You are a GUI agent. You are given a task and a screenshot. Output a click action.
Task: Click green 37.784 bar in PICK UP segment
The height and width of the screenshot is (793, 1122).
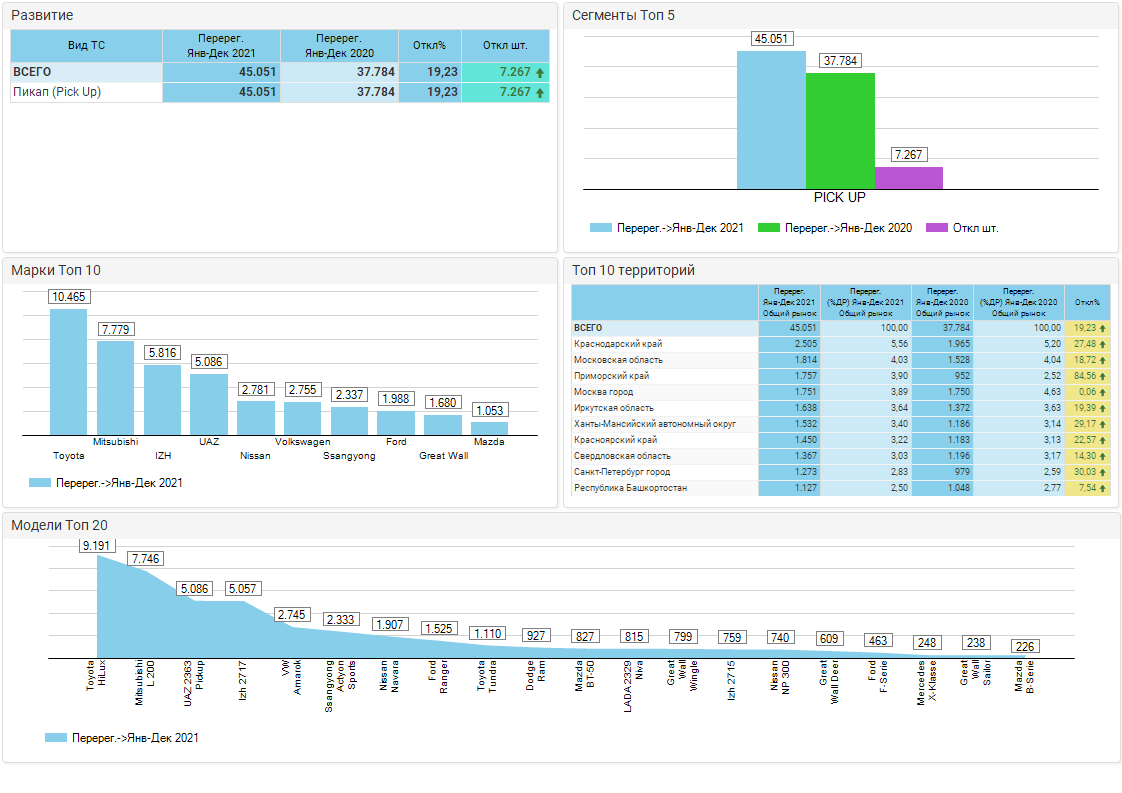(x=840, y=130)
